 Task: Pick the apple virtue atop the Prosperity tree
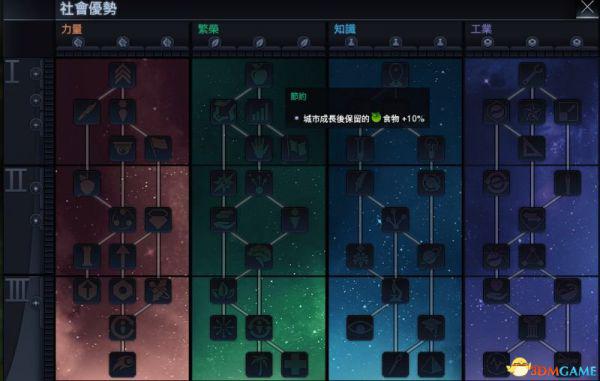pyautogui.click(x=259, y=75)
